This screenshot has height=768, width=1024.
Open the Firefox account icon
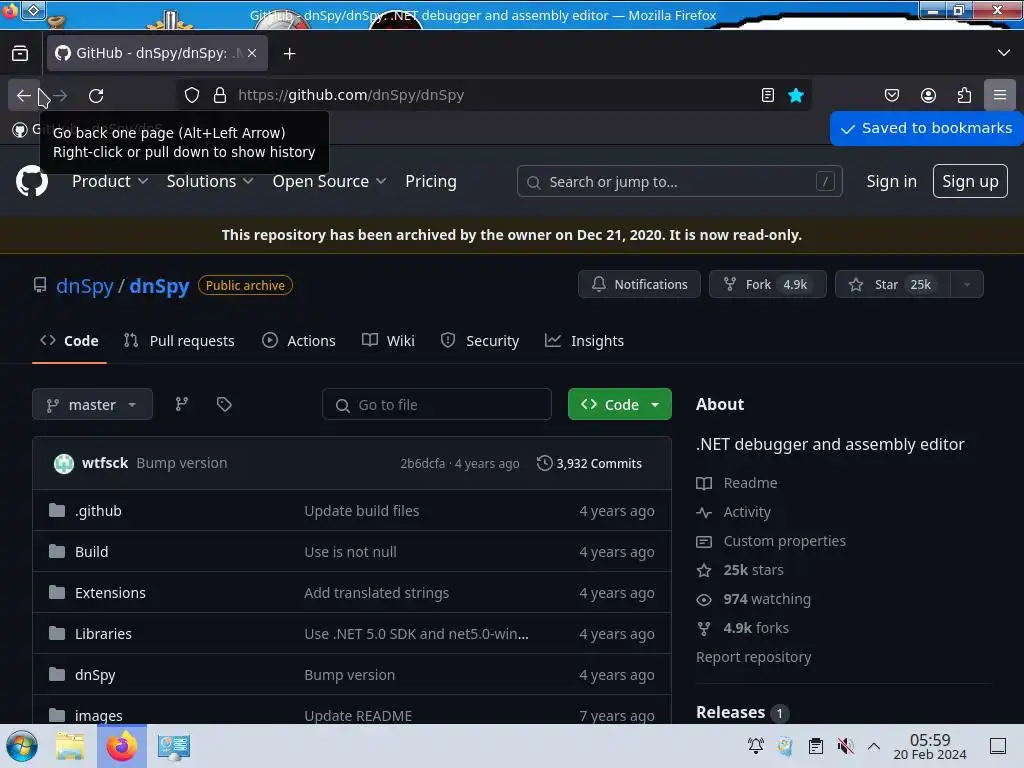click(x=928, y=95)
